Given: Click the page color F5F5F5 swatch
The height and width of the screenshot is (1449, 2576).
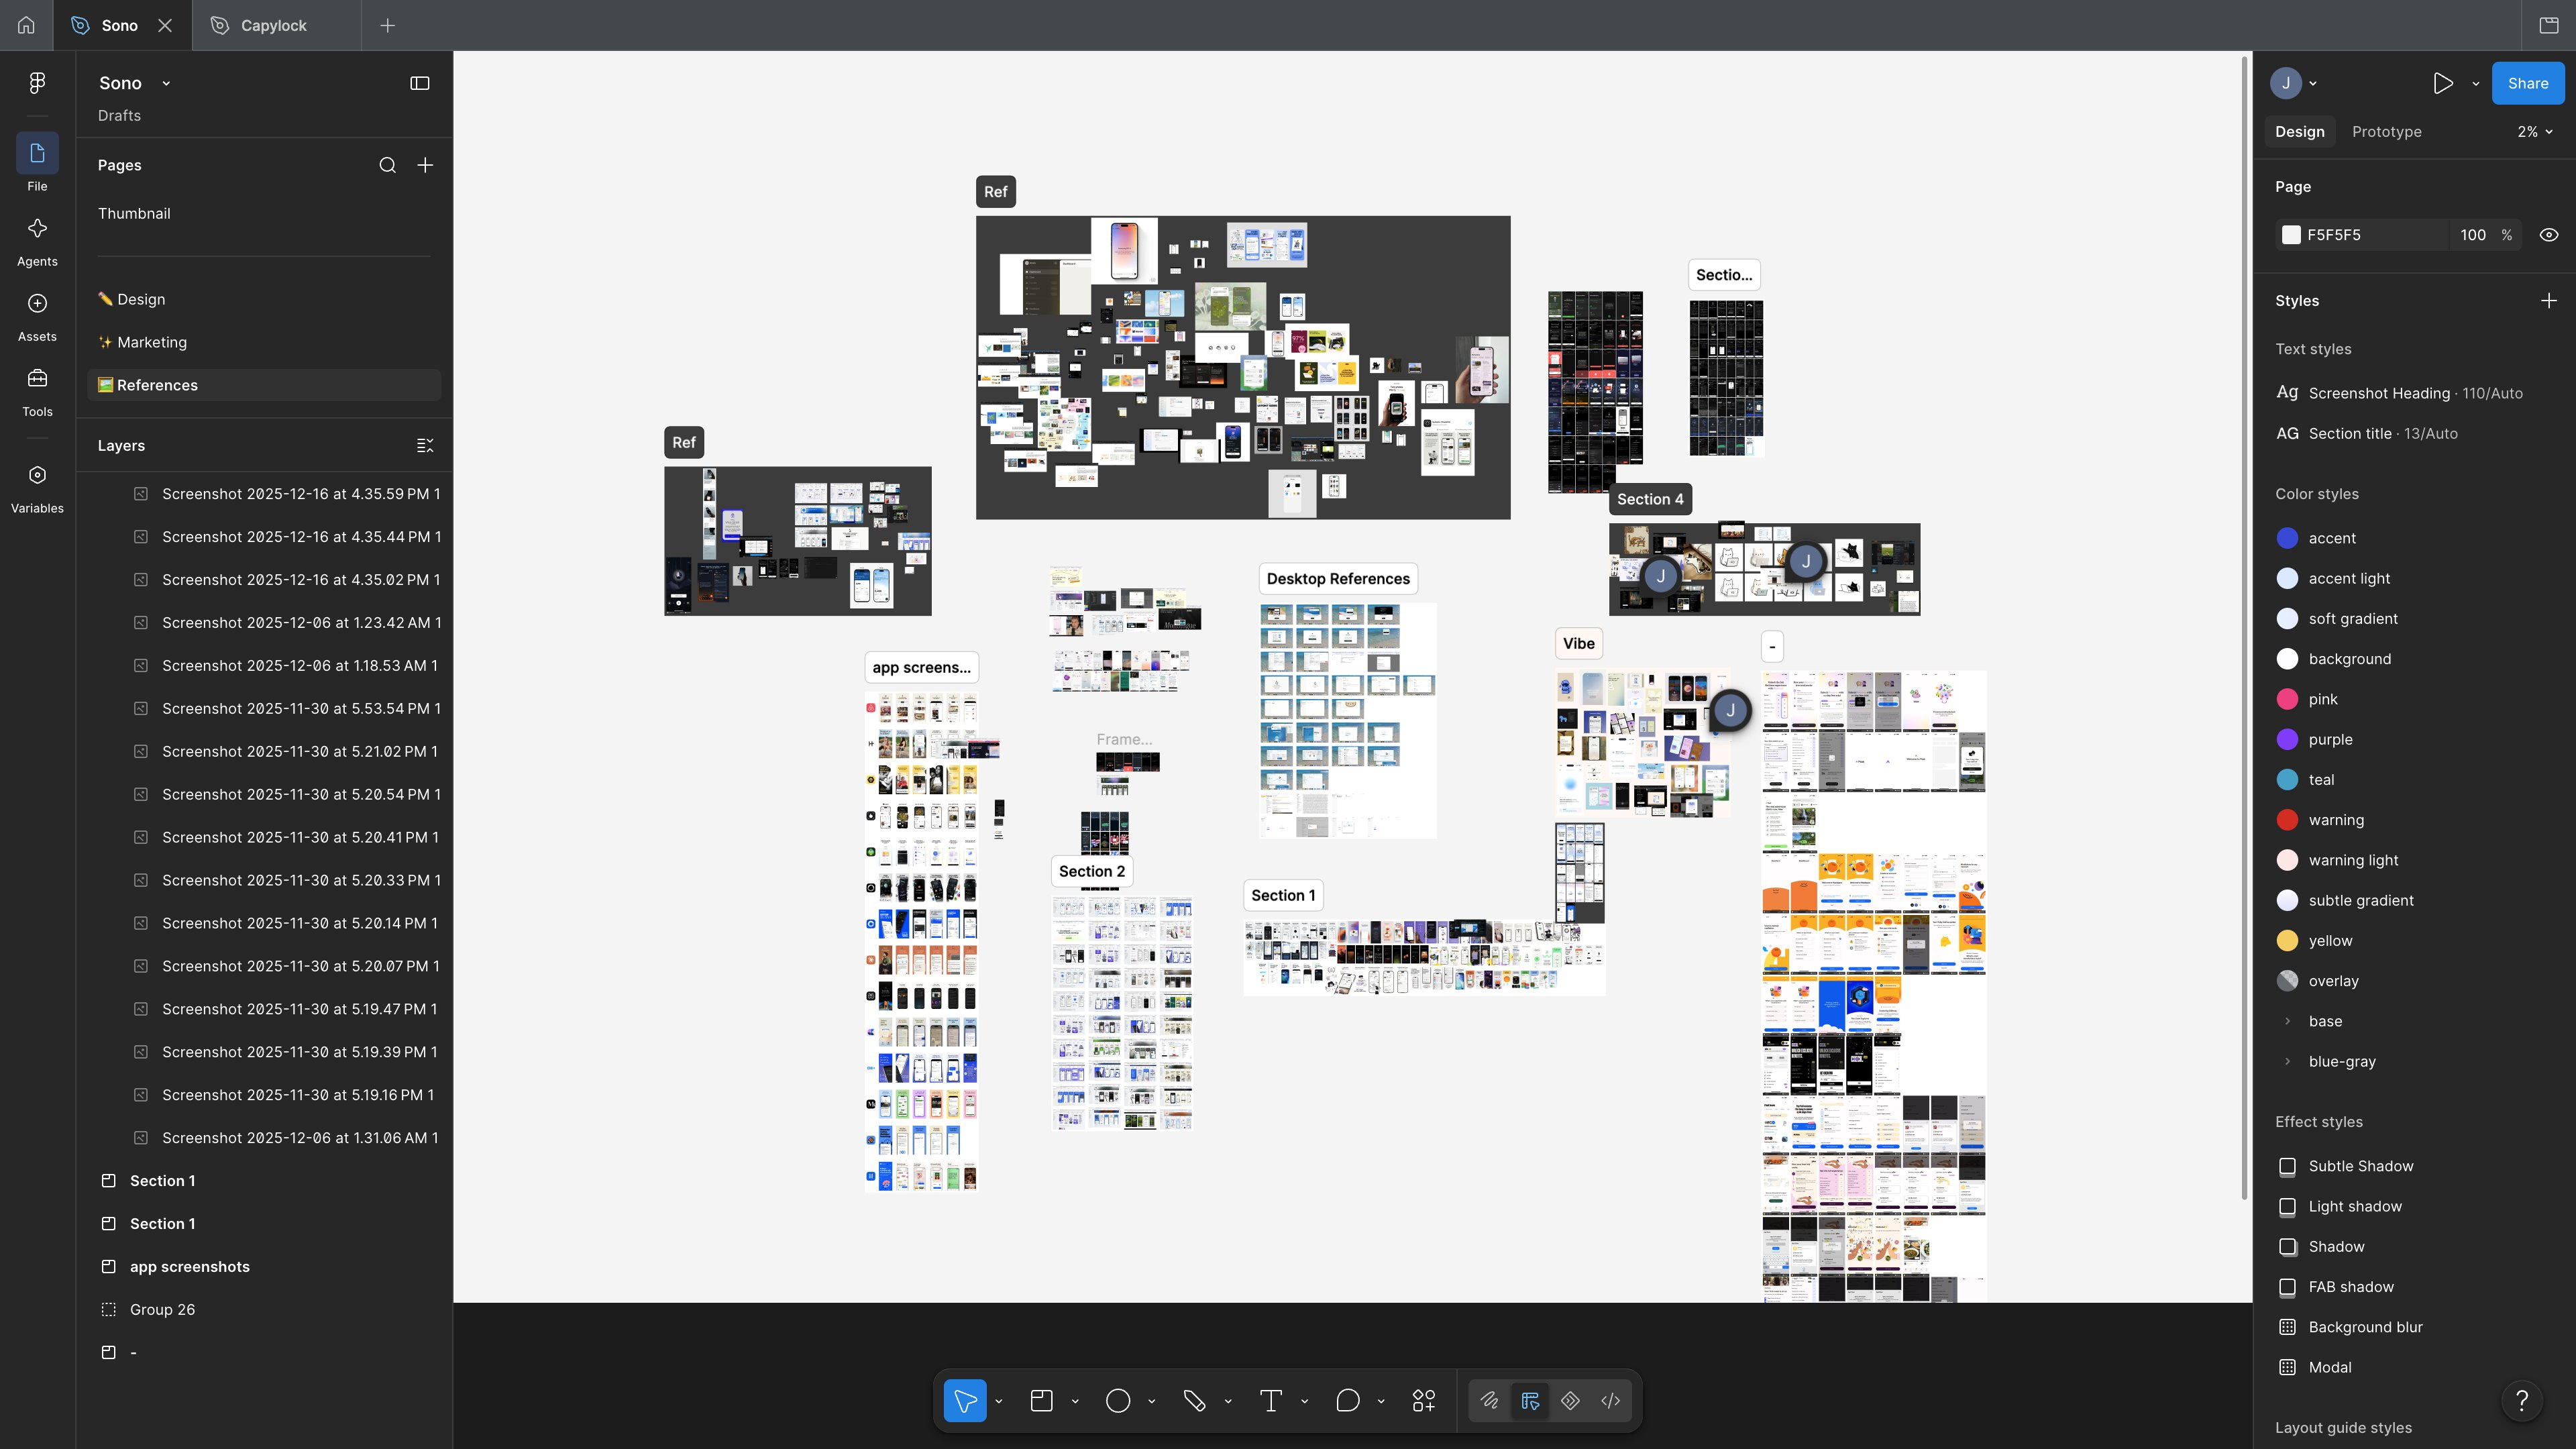Looking at the screenshot, I should pyautogui.click(x=2291, y=235).
